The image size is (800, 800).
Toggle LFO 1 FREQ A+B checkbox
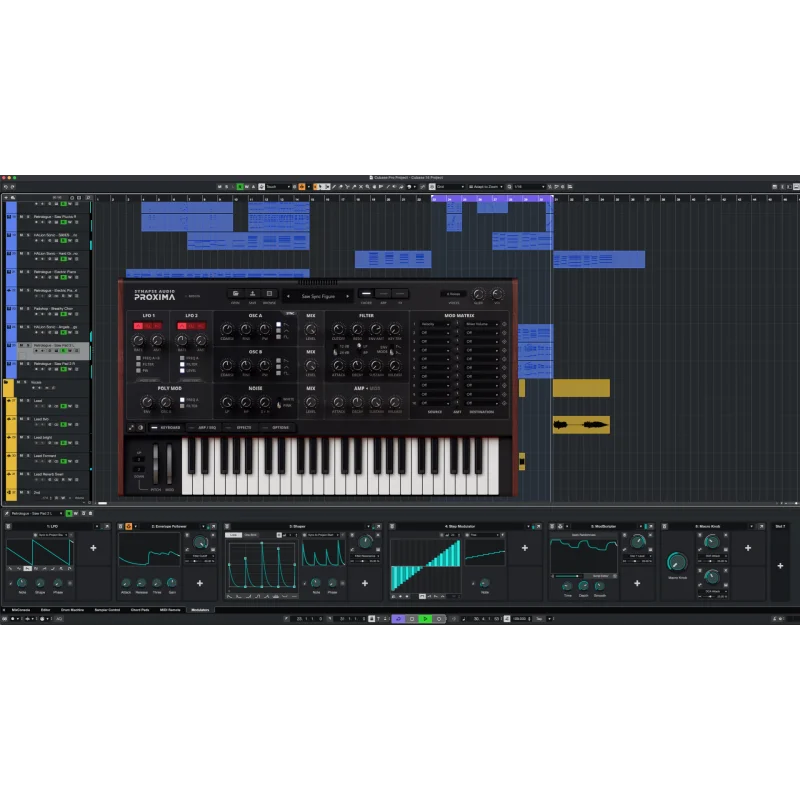[x=138, y=358]
